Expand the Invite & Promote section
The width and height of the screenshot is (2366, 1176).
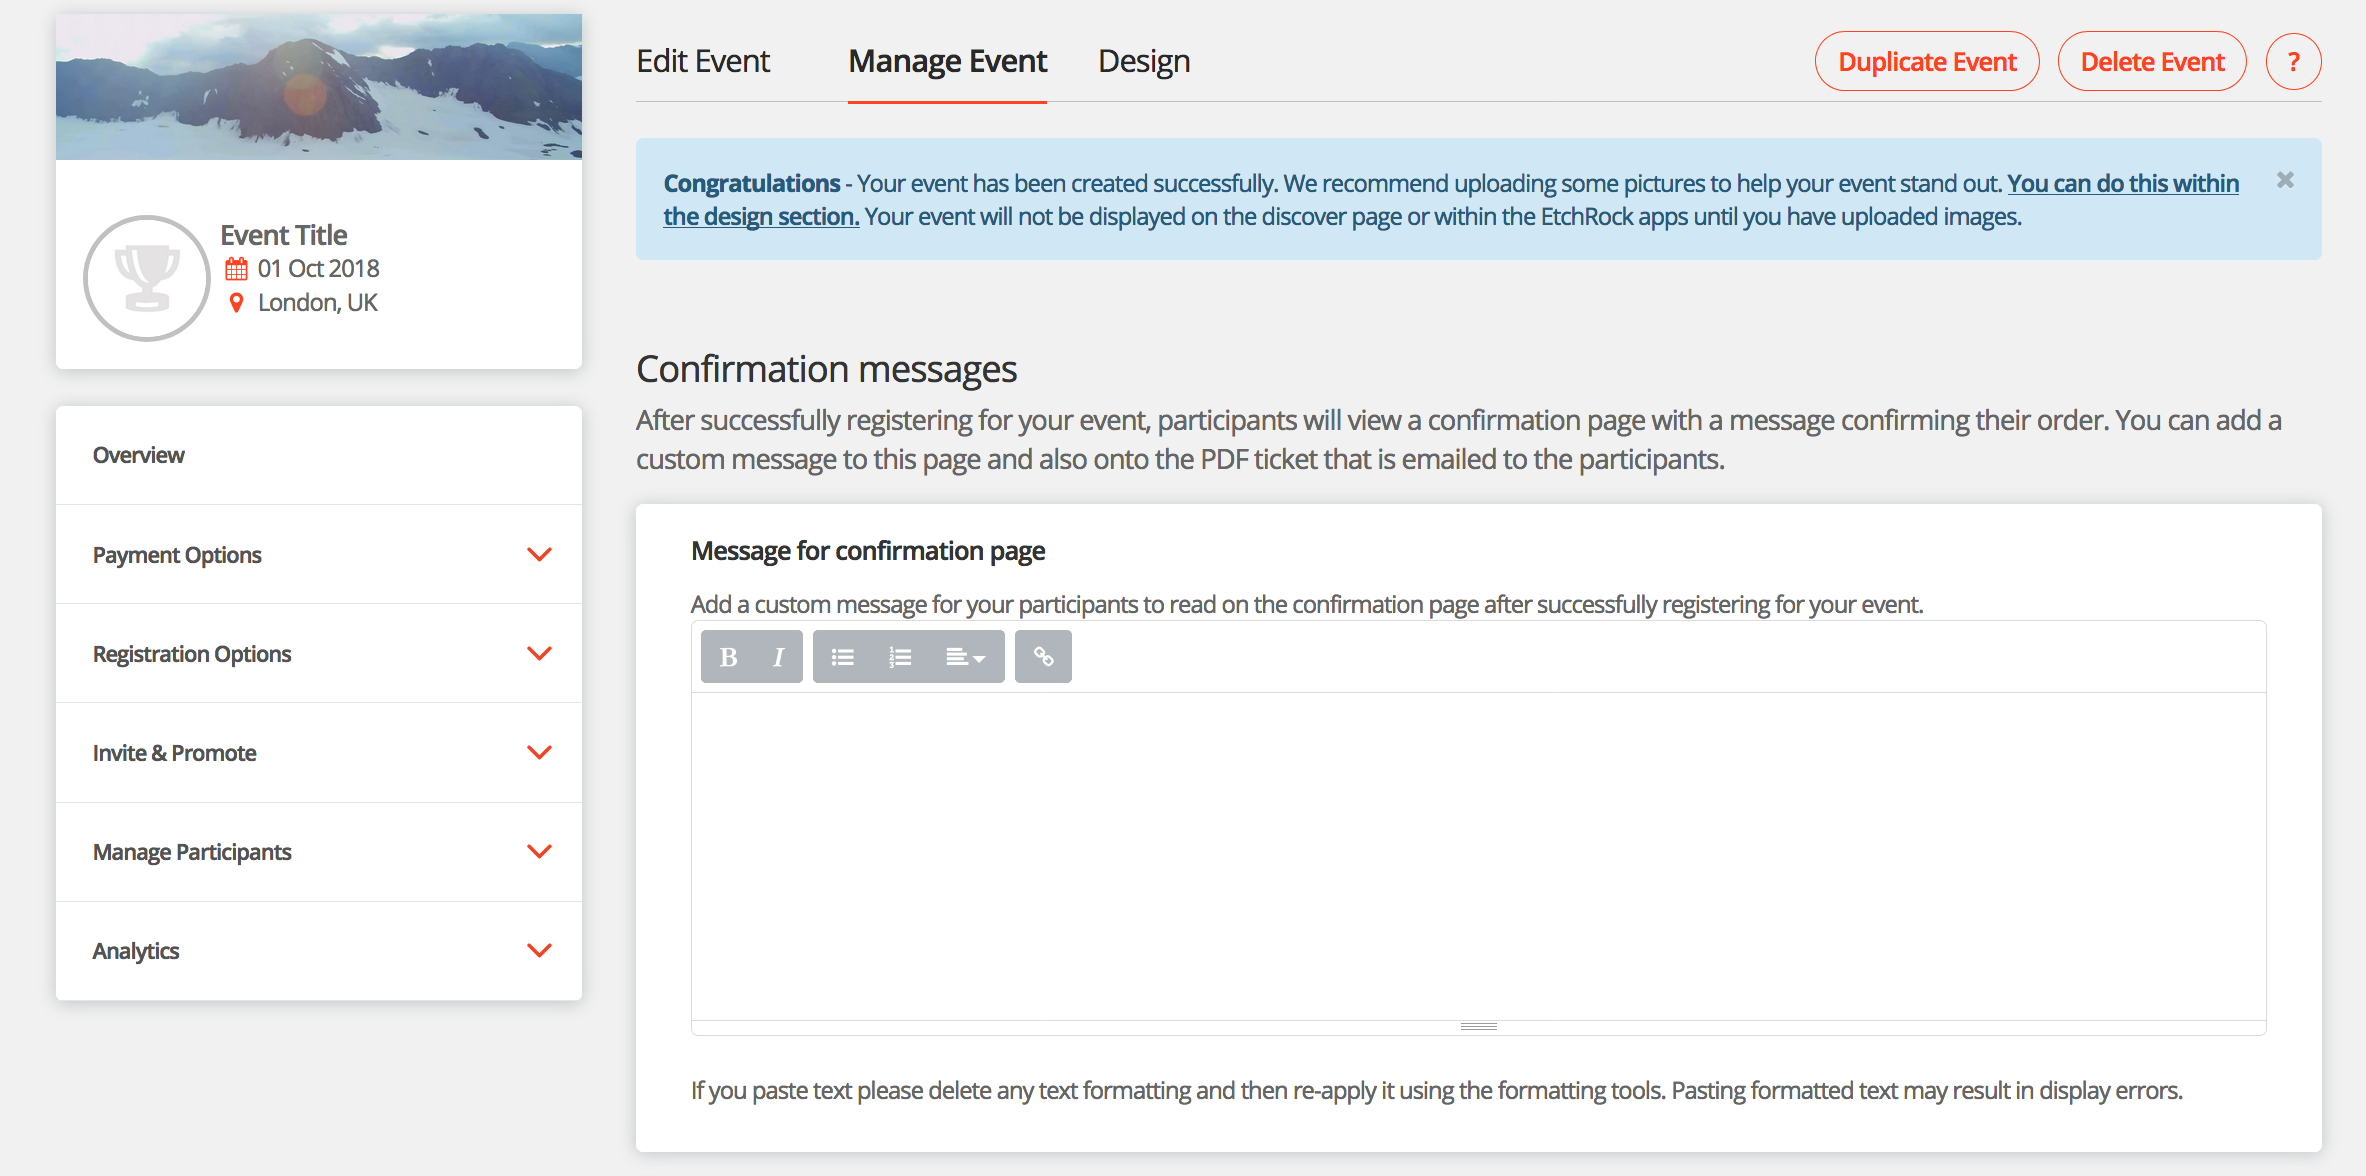[x=319, y=752]
